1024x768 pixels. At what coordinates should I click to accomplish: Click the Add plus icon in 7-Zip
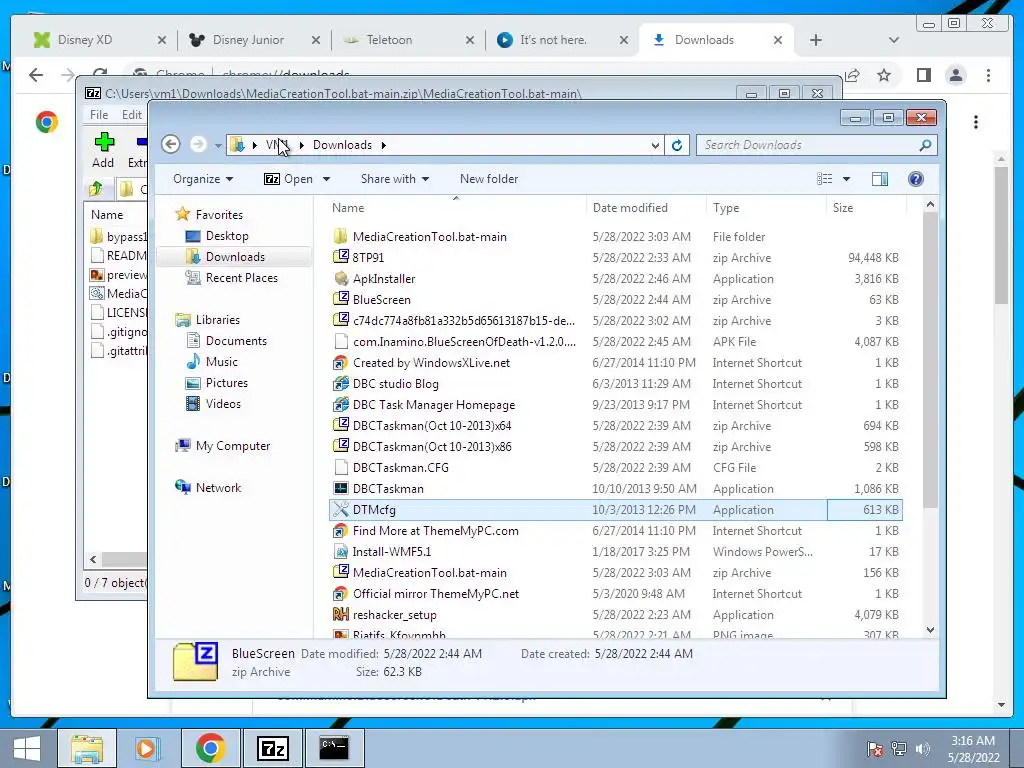click(x=104, y=142)
